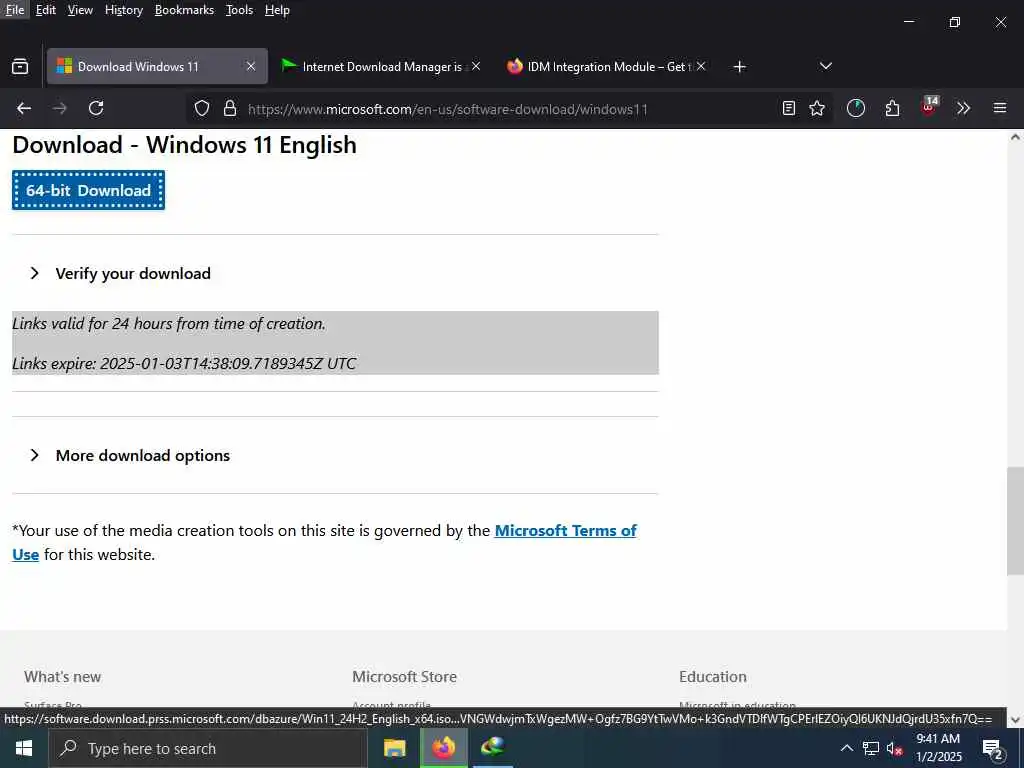
Task: Show hidden system tray icons
Action: 846,748
